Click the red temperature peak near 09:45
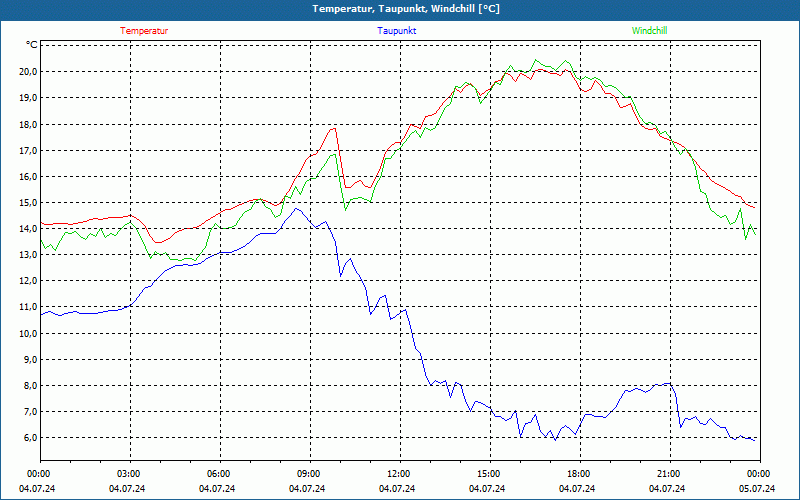The image size is (800, 500). pyautogui.click(x=334, y=128)
